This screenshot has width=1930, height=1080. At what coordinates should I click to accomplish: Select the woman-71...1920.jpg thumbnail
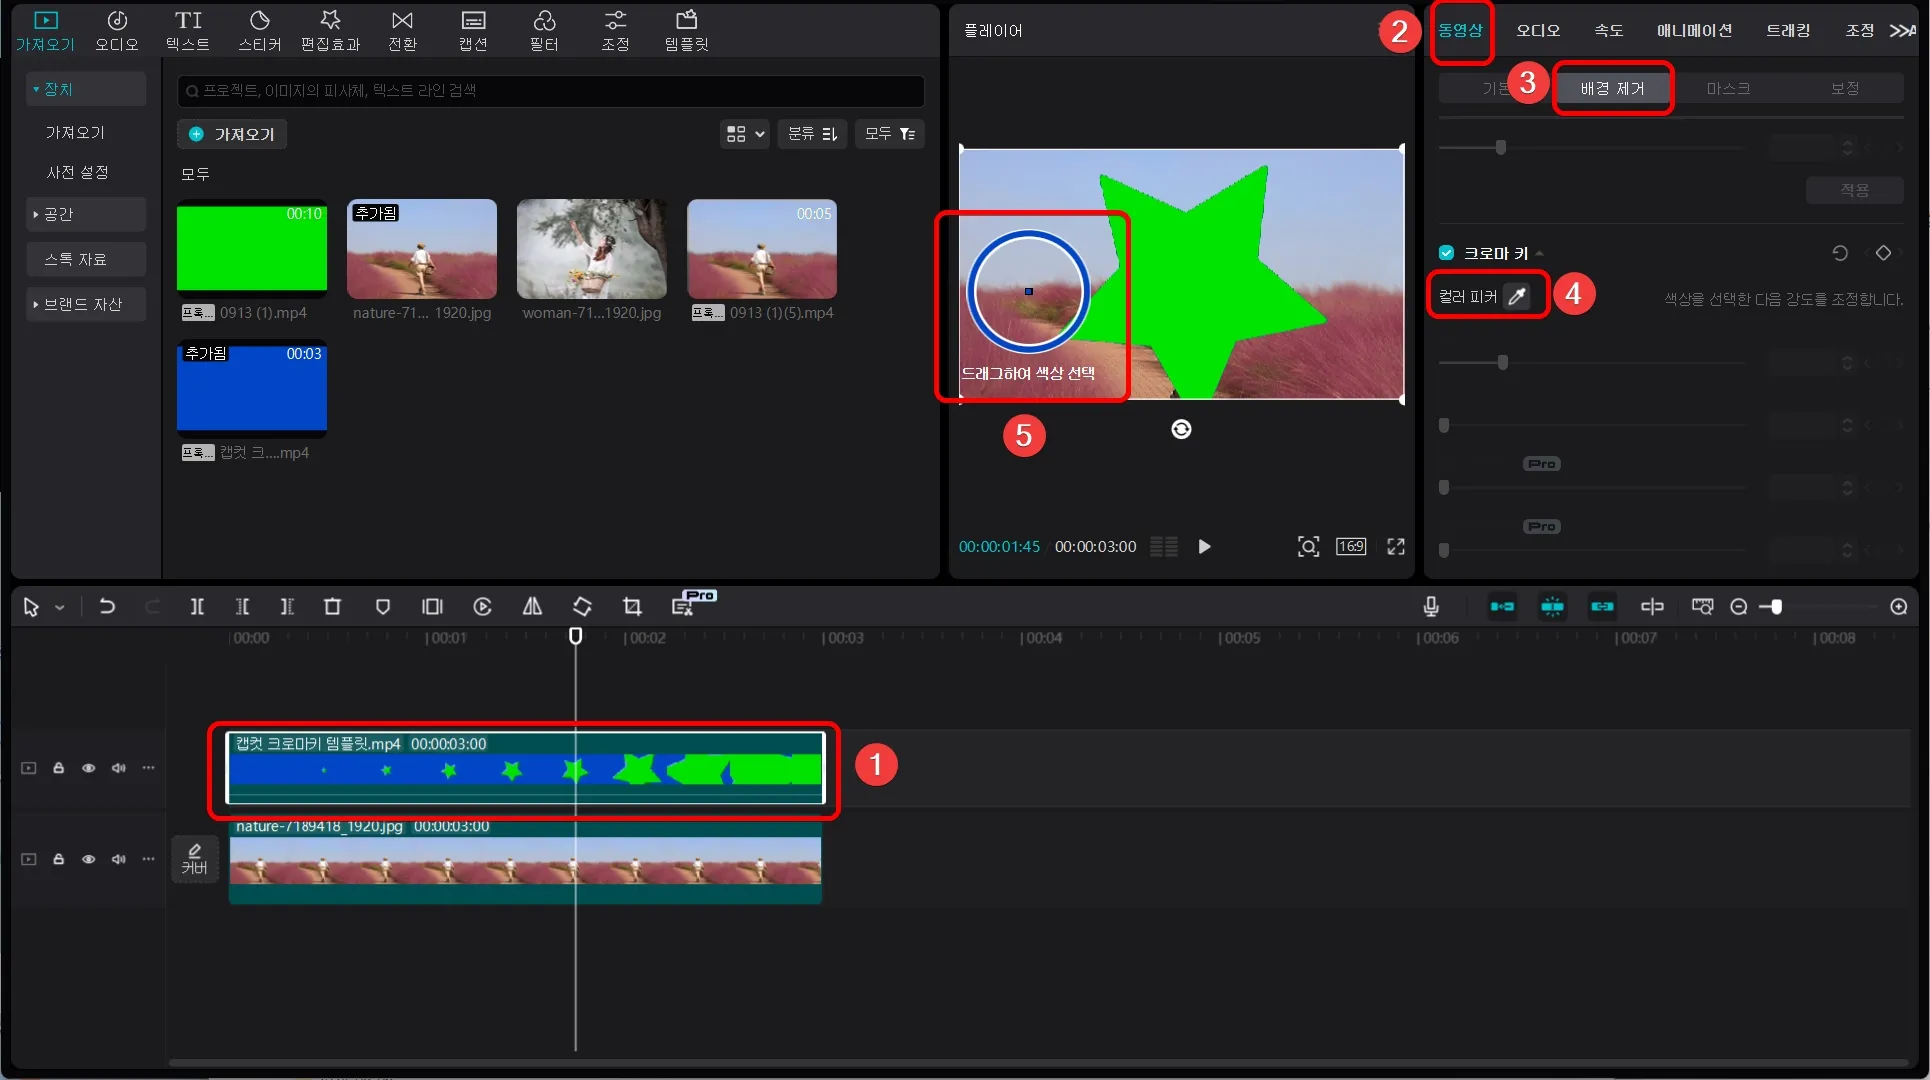591,249
